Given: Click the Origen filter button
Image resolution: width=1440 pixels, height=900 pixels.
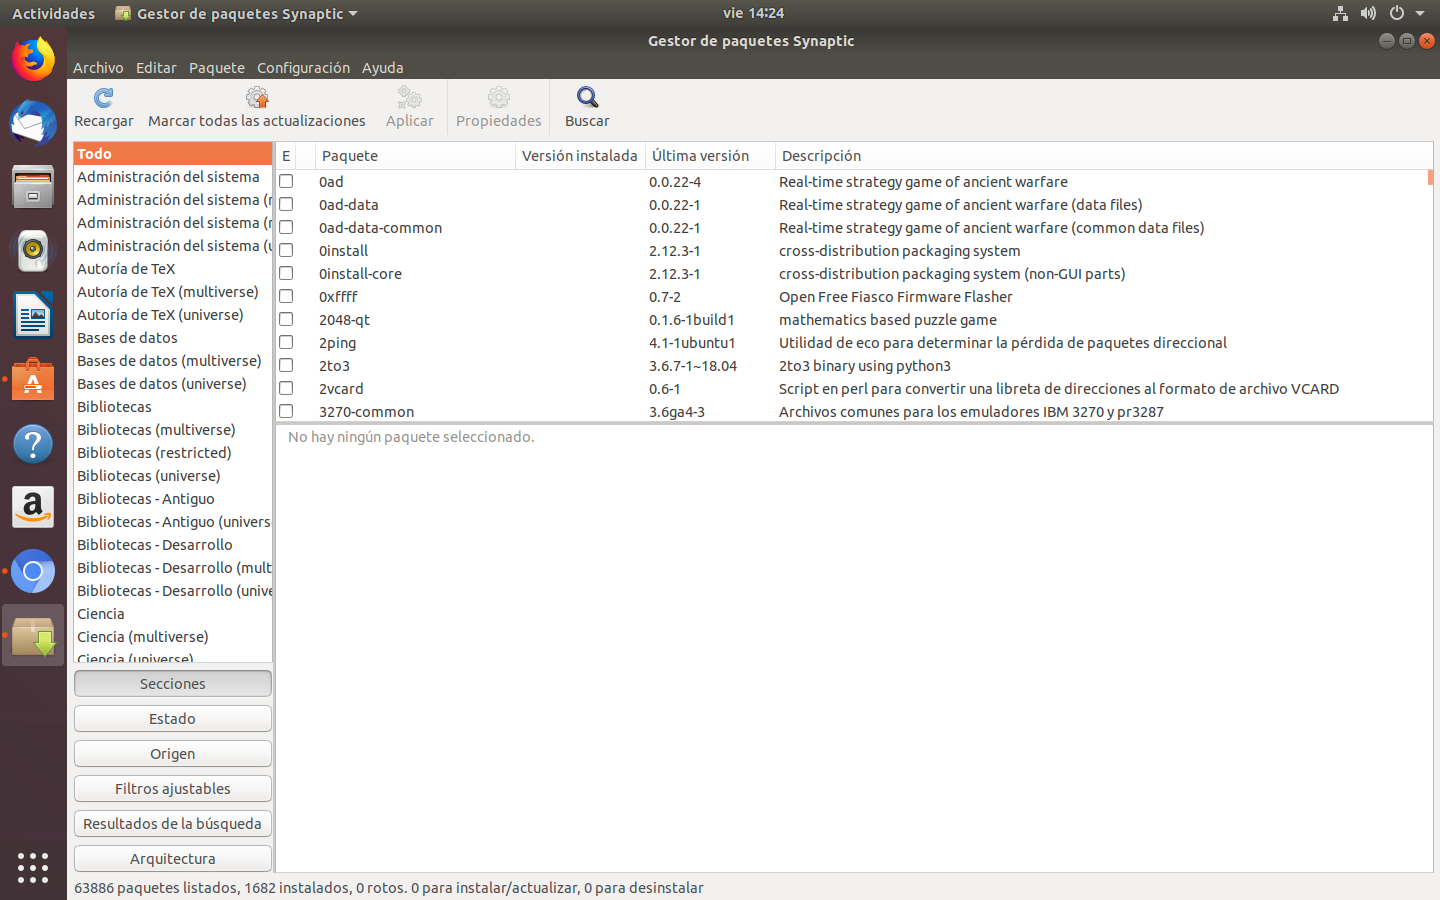Looking at the screenshot, I should [x=173, y=754].
